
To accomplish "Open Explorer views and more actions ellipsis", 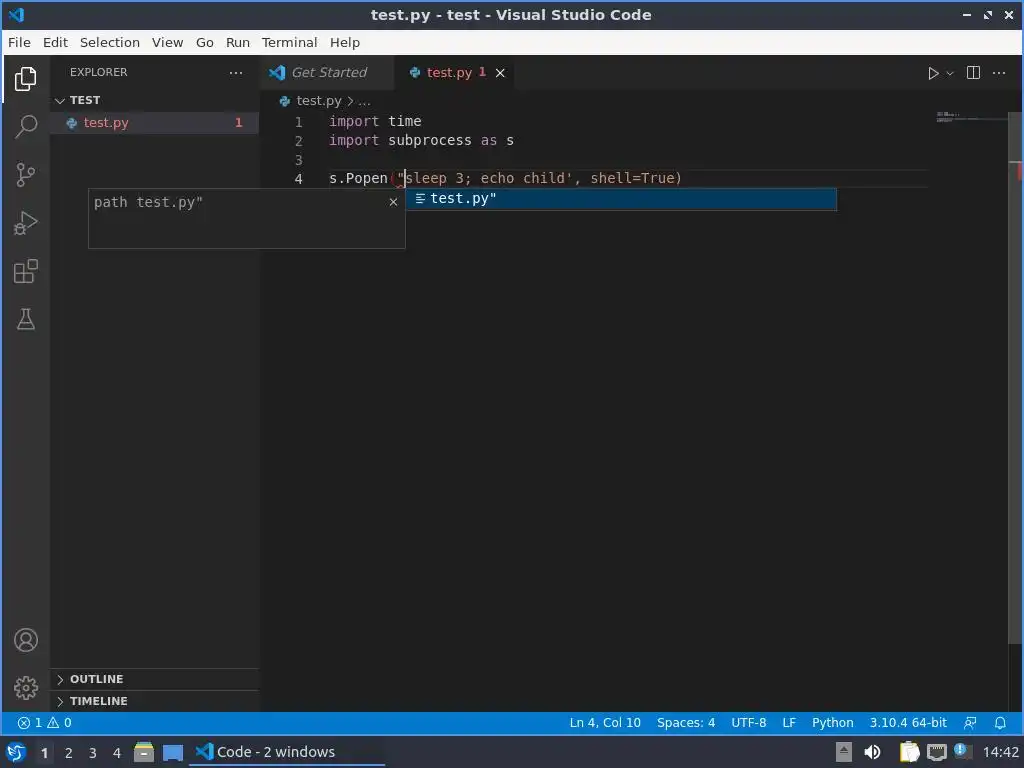I will click(236, 72).
